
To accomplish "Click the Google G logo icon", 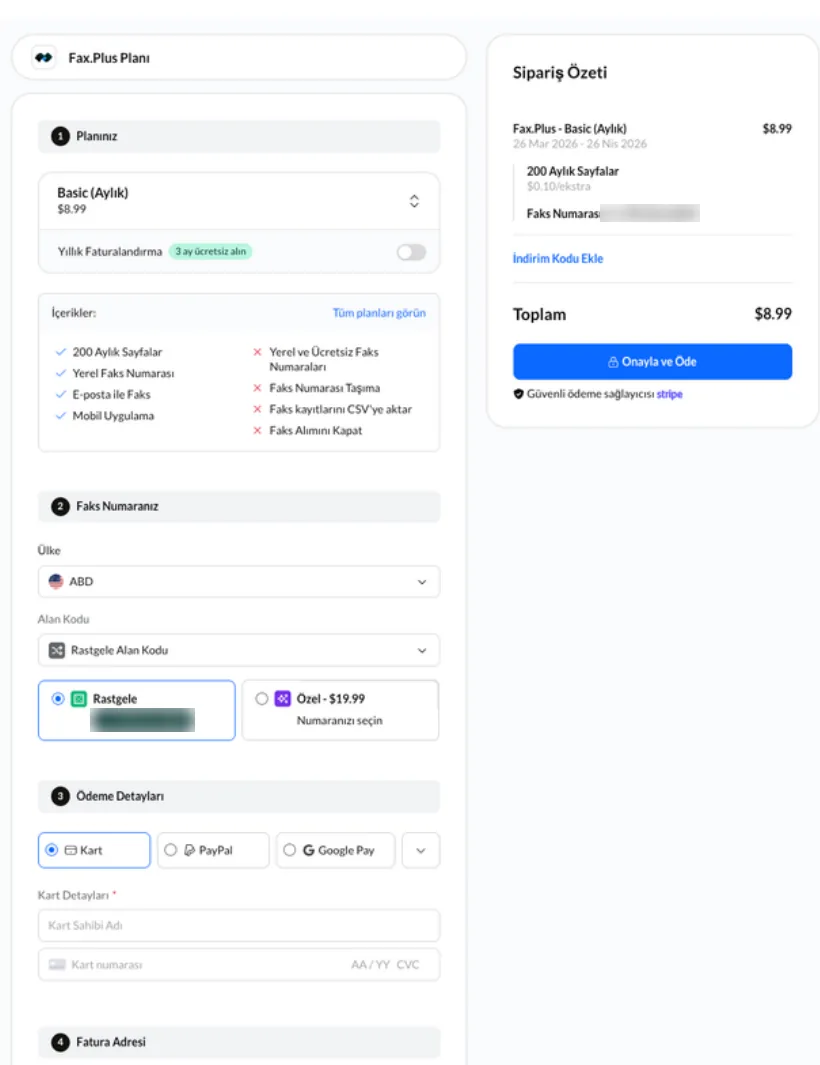I will coord(308,850).
